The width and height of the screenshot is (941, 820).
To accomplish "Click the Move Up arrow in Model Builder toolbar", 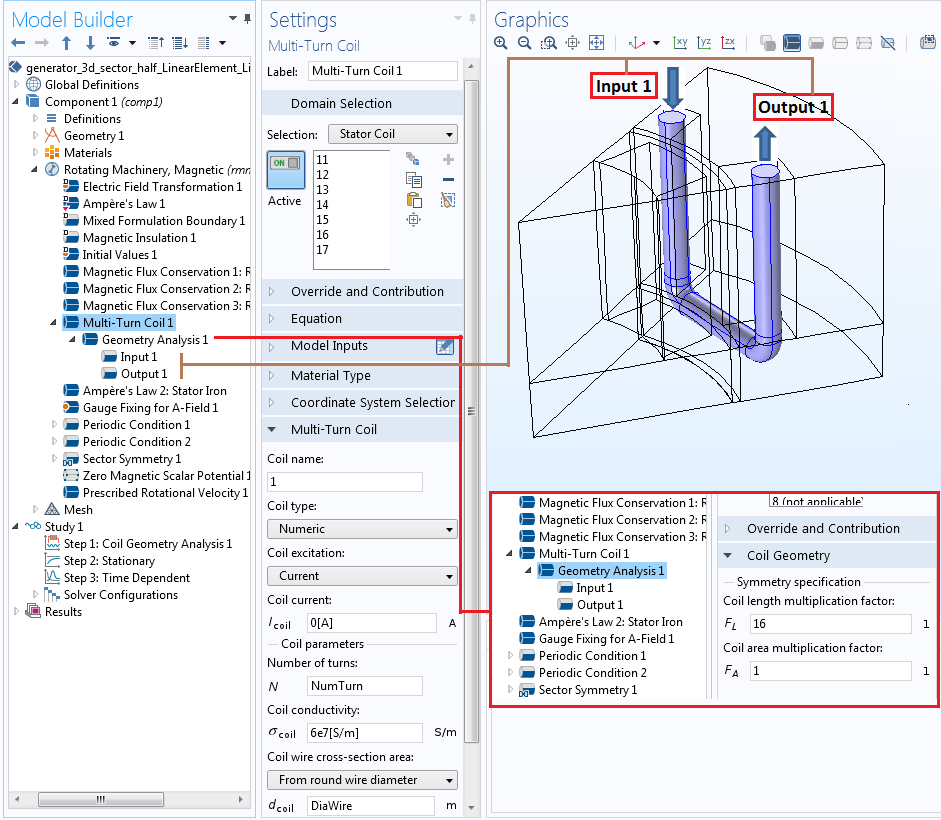I will 65,42.
